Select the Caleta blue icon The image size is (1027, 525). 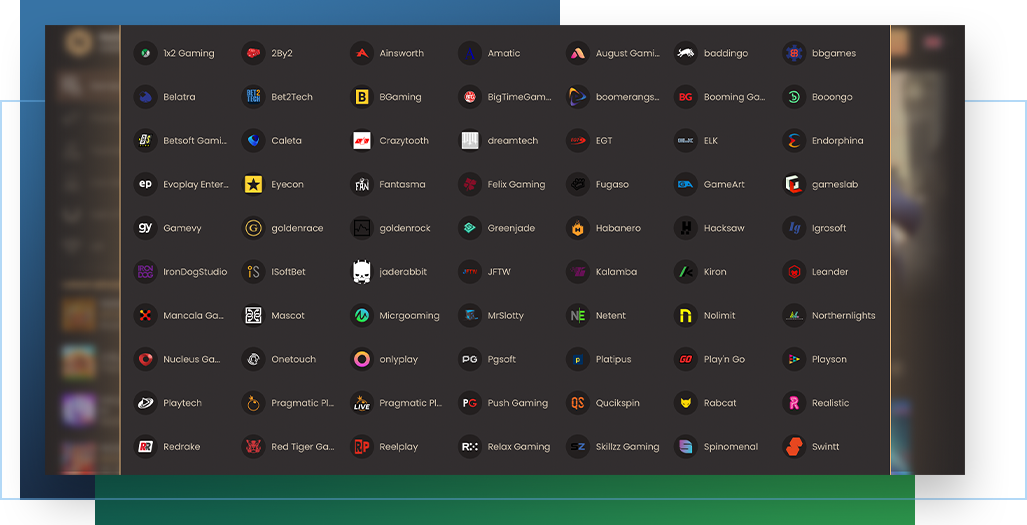[253, 141]
